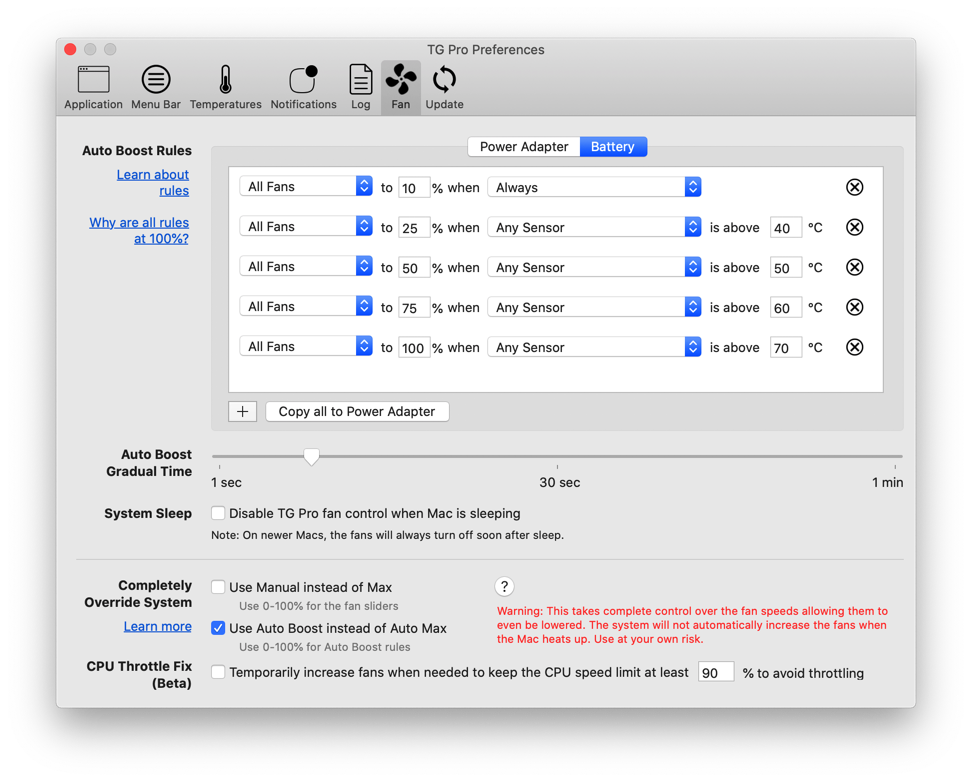This screenshot has height=782, width=972.
Task: Remove the Always 10% rule
Action: click(854, 187)
